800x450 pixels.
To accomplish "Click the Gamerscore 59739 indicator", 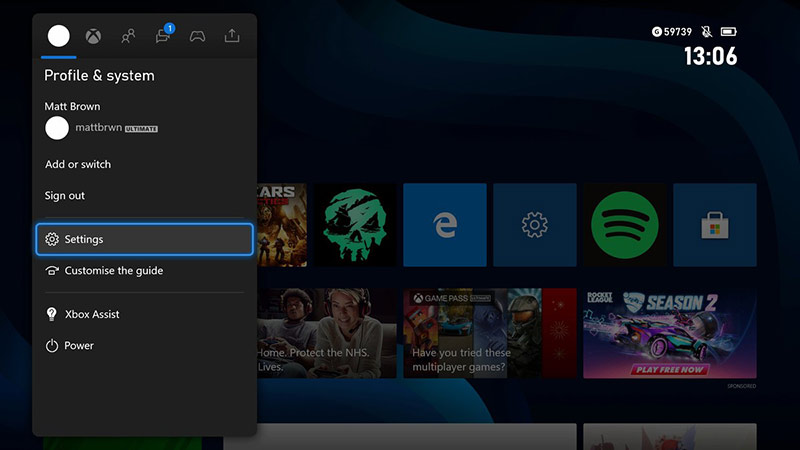I will pyautogui.click(x=672, y=32).
